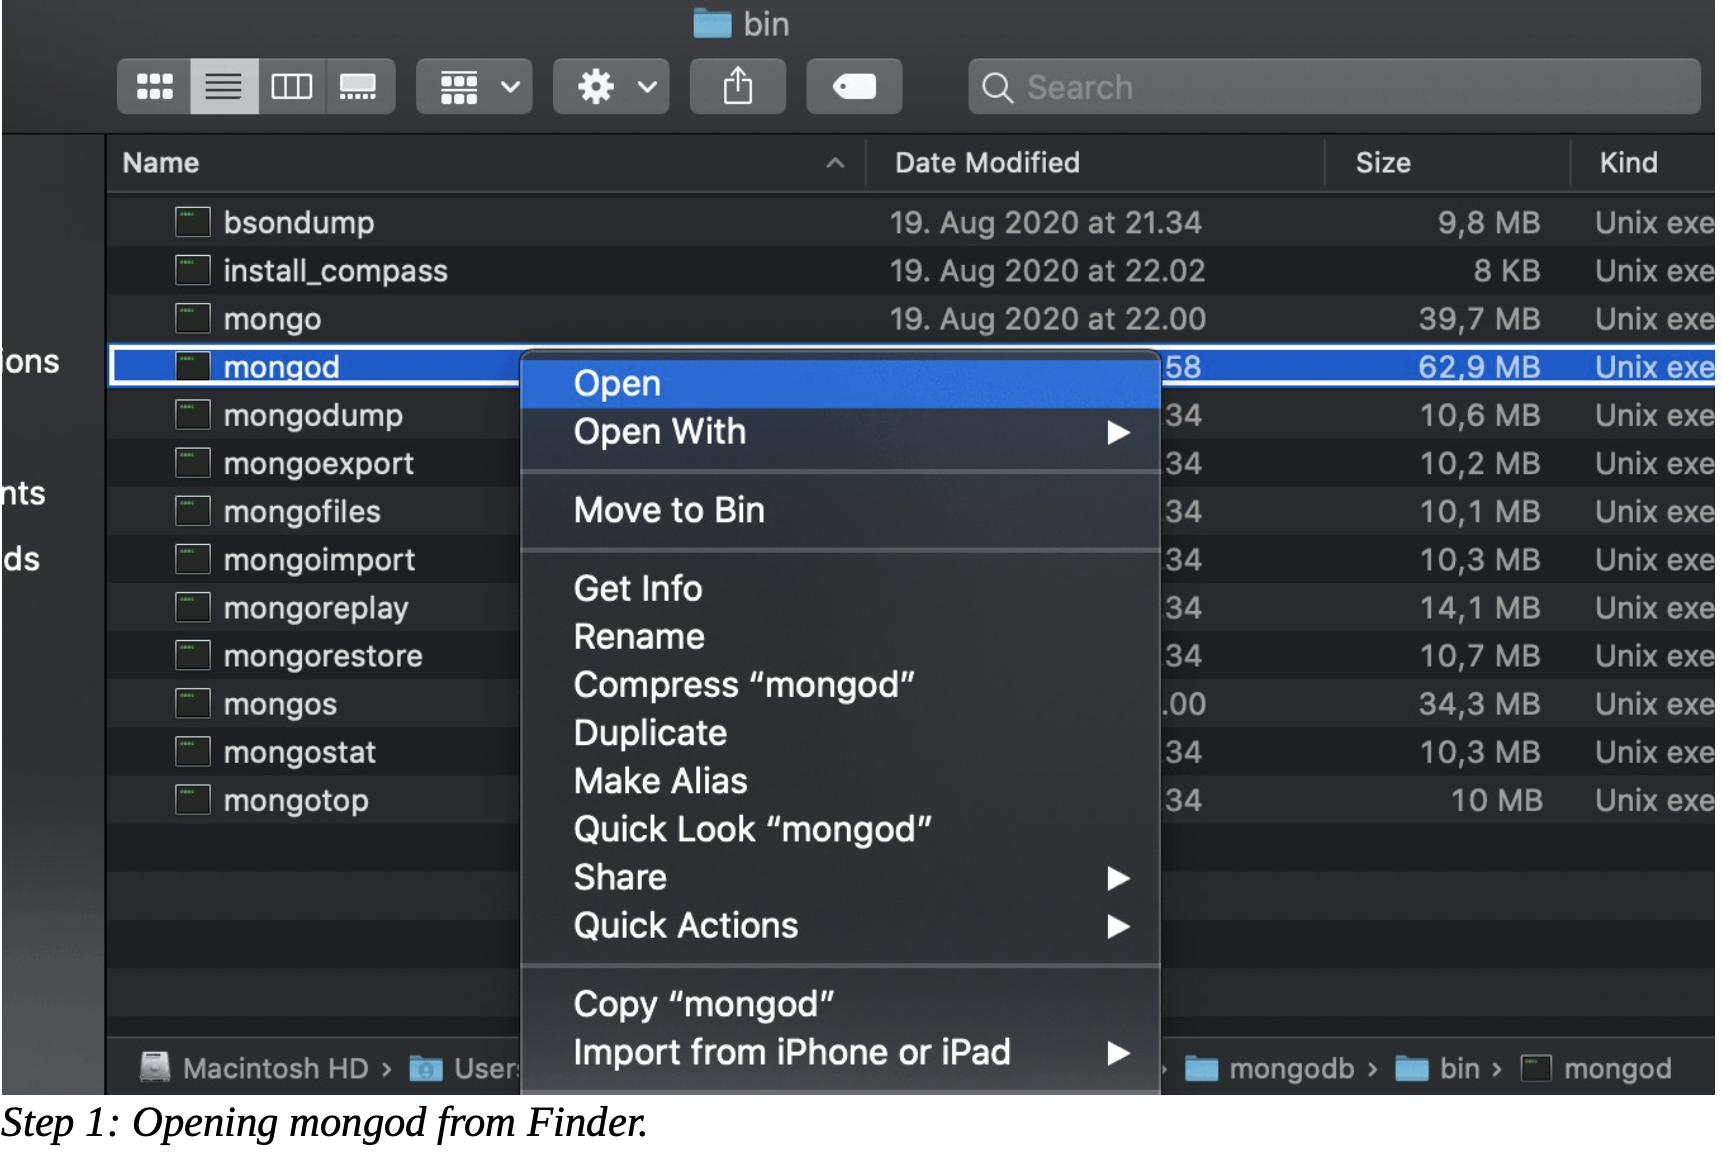Select the mongotop file icon

(193, 800)
